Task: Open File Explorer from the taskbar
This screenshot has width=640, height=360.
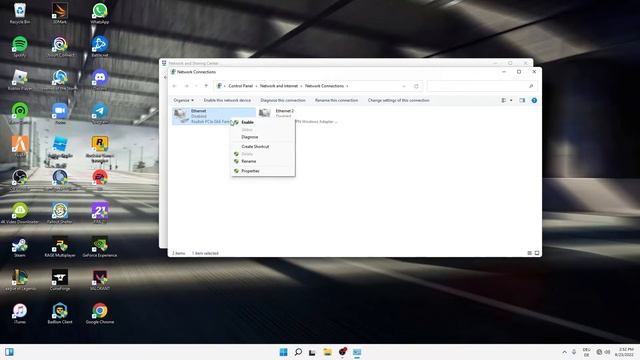Action: (327, 352)
